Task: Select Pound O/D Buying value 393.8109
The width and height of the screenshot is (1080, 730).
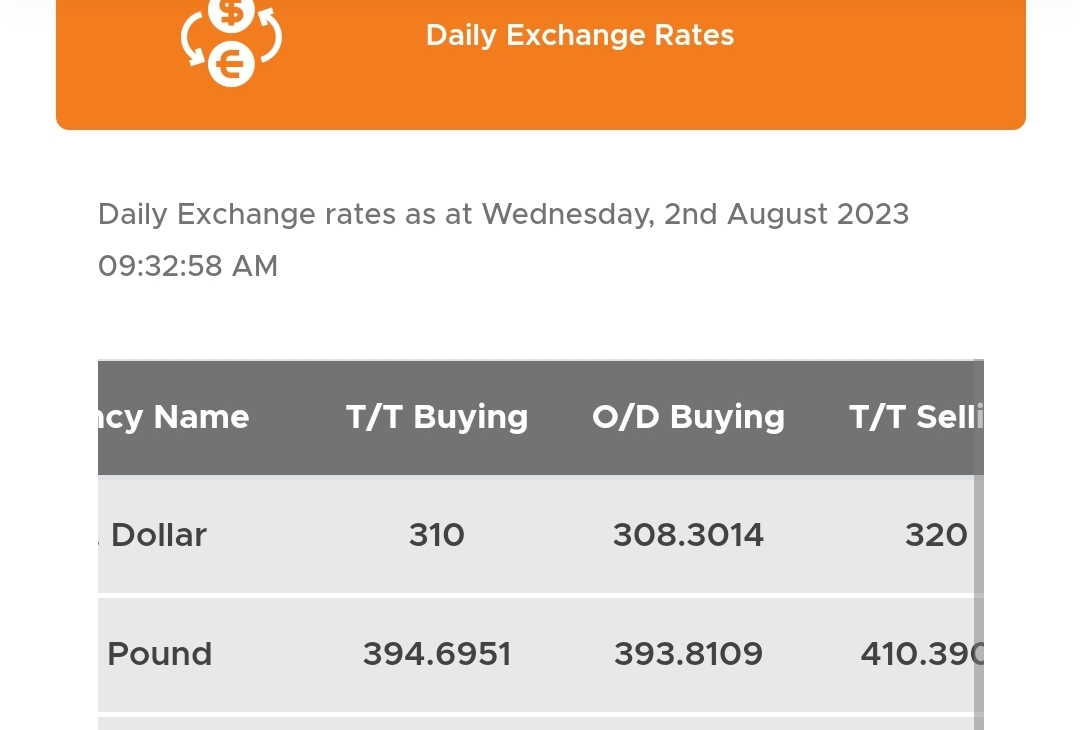Action: point(688,654)
